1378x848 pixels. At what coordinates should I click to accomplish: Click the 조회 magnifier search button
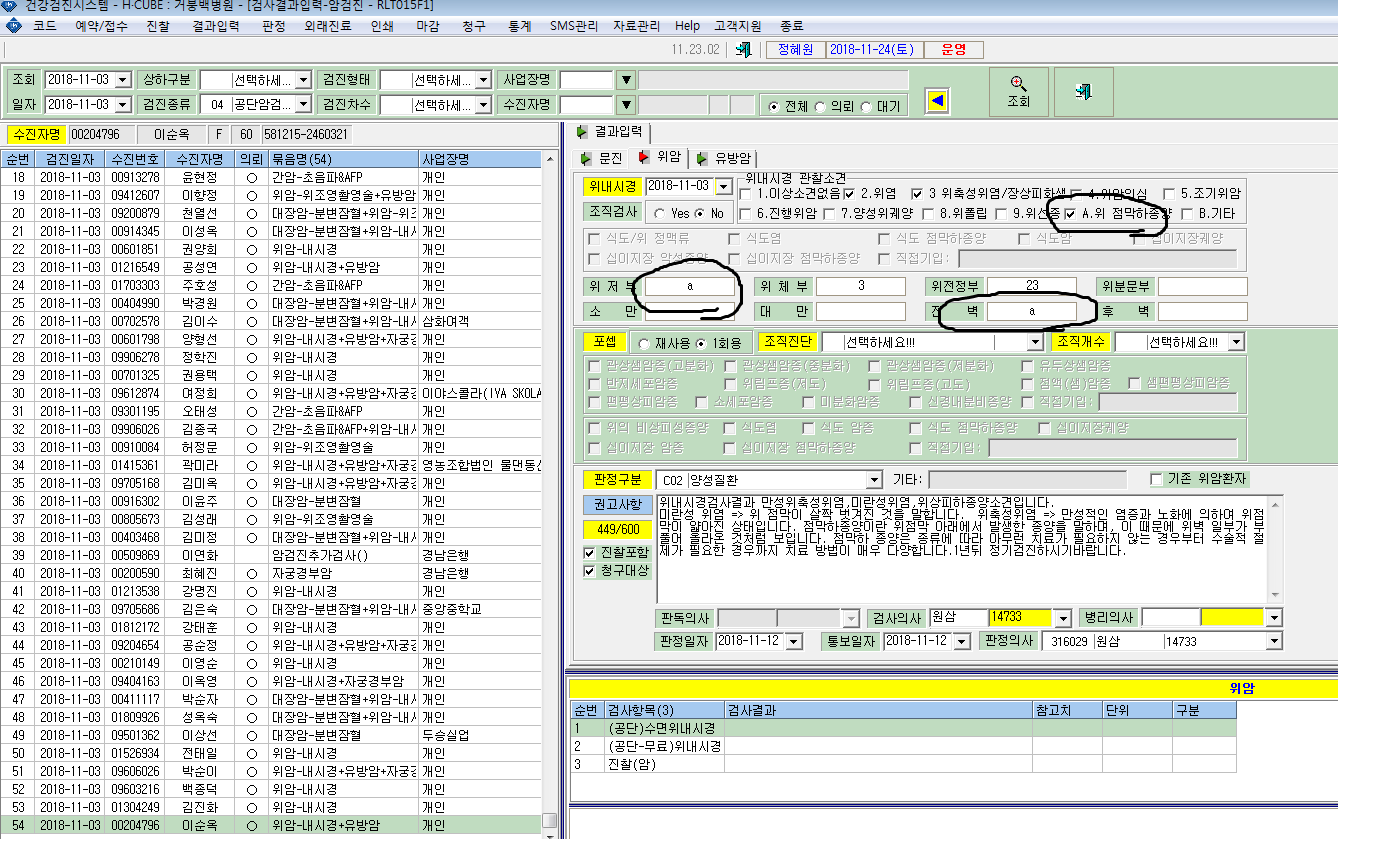click(1018, 92)
